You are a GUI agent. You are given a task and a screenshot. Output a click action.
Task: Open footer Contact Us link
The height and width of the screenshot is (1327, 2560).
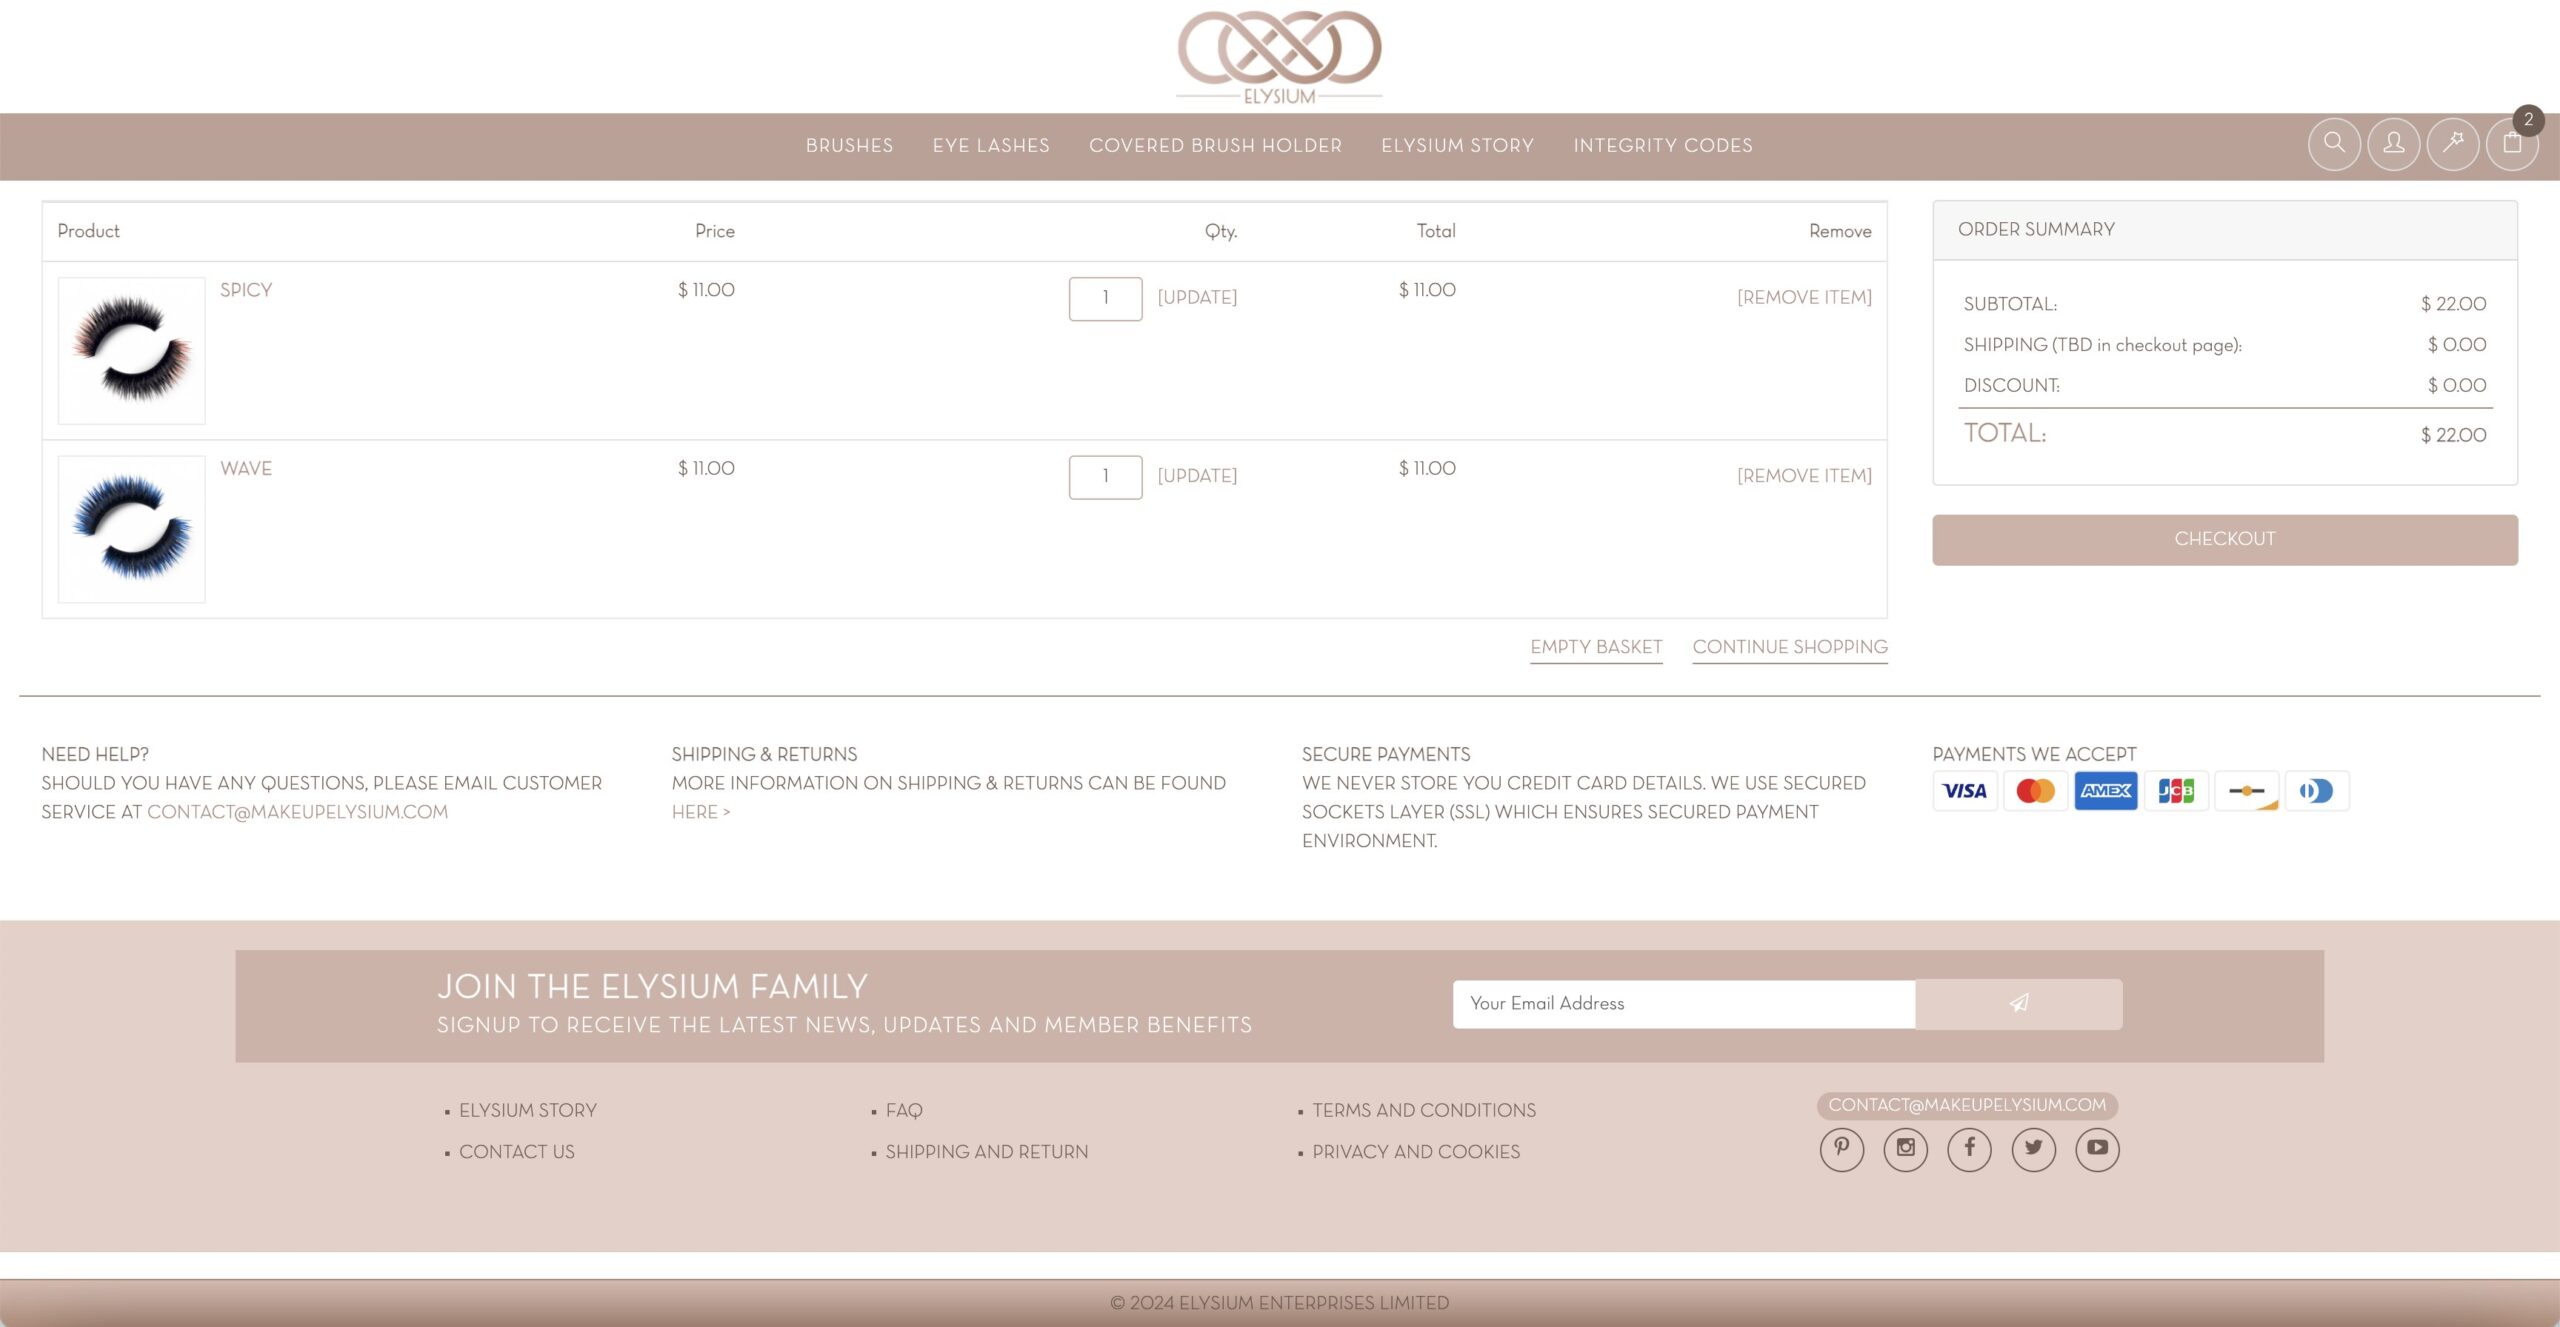pyautogui.click(x=516, y=1152)
